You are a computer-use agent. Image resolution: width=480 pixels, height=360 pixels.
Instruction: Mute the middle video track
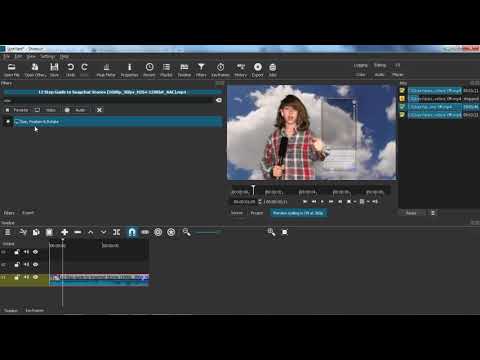tap(26, 265)
